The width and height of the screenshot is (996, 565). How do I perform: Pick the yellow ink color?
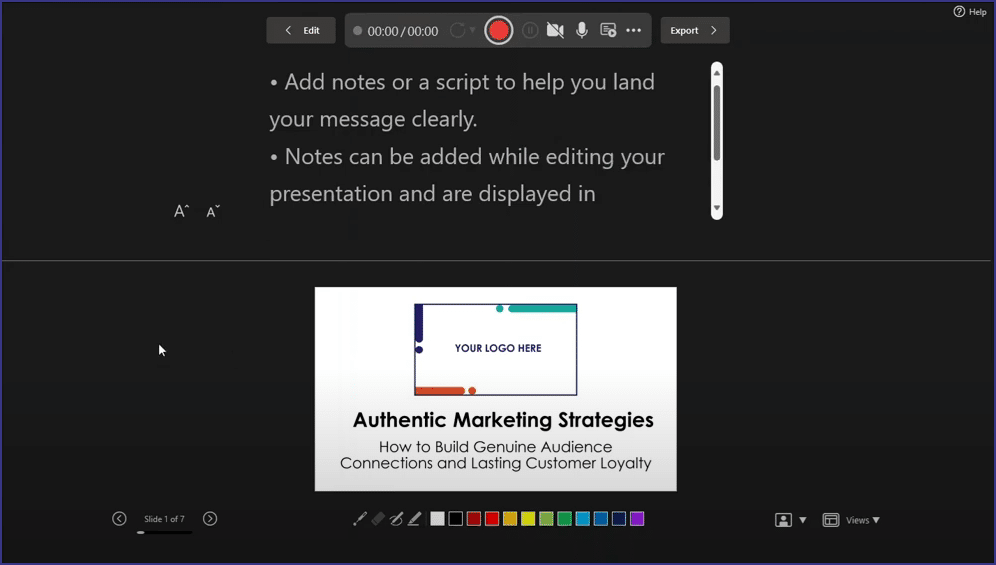click(x=528, y=519)
